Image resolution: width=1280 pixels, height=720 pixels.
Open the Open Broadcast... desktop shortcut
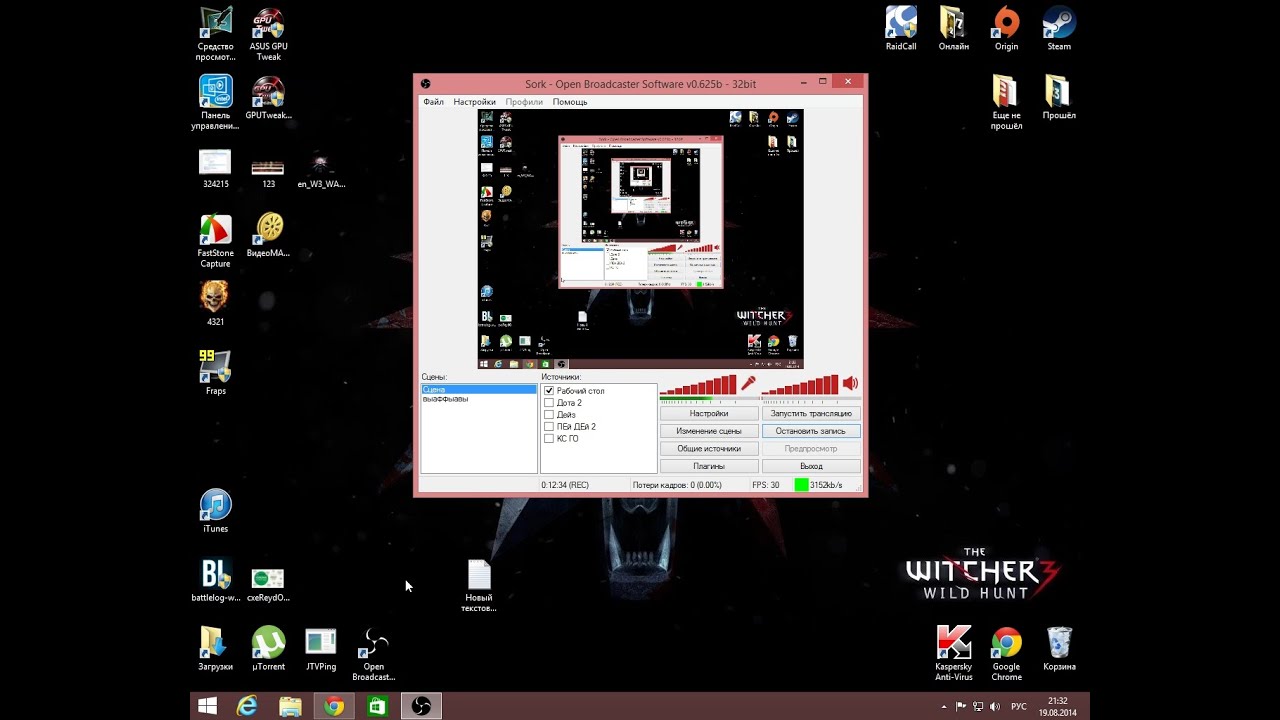tap(374, 654)
